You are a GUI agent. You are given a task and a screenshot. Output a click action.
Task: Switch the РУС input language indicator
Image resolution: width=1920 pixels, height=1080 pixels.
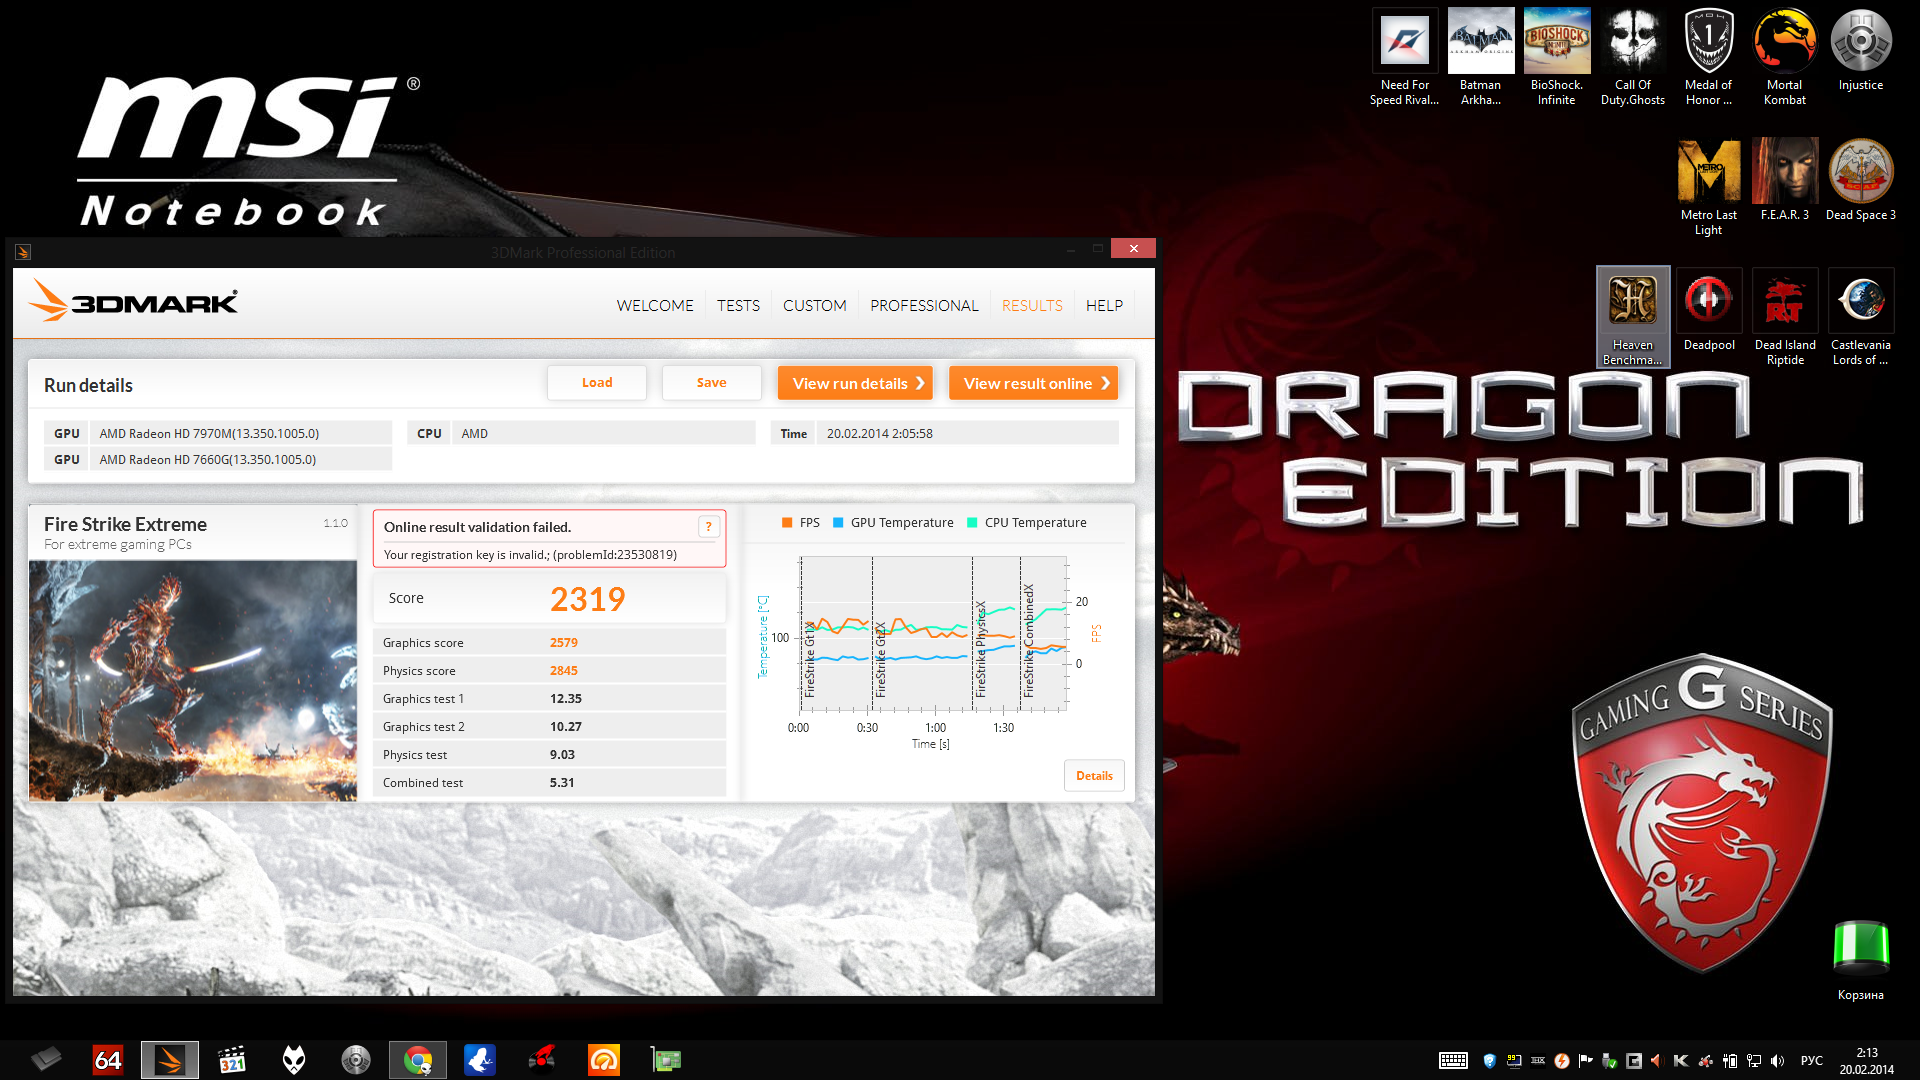(1811, 1061)
